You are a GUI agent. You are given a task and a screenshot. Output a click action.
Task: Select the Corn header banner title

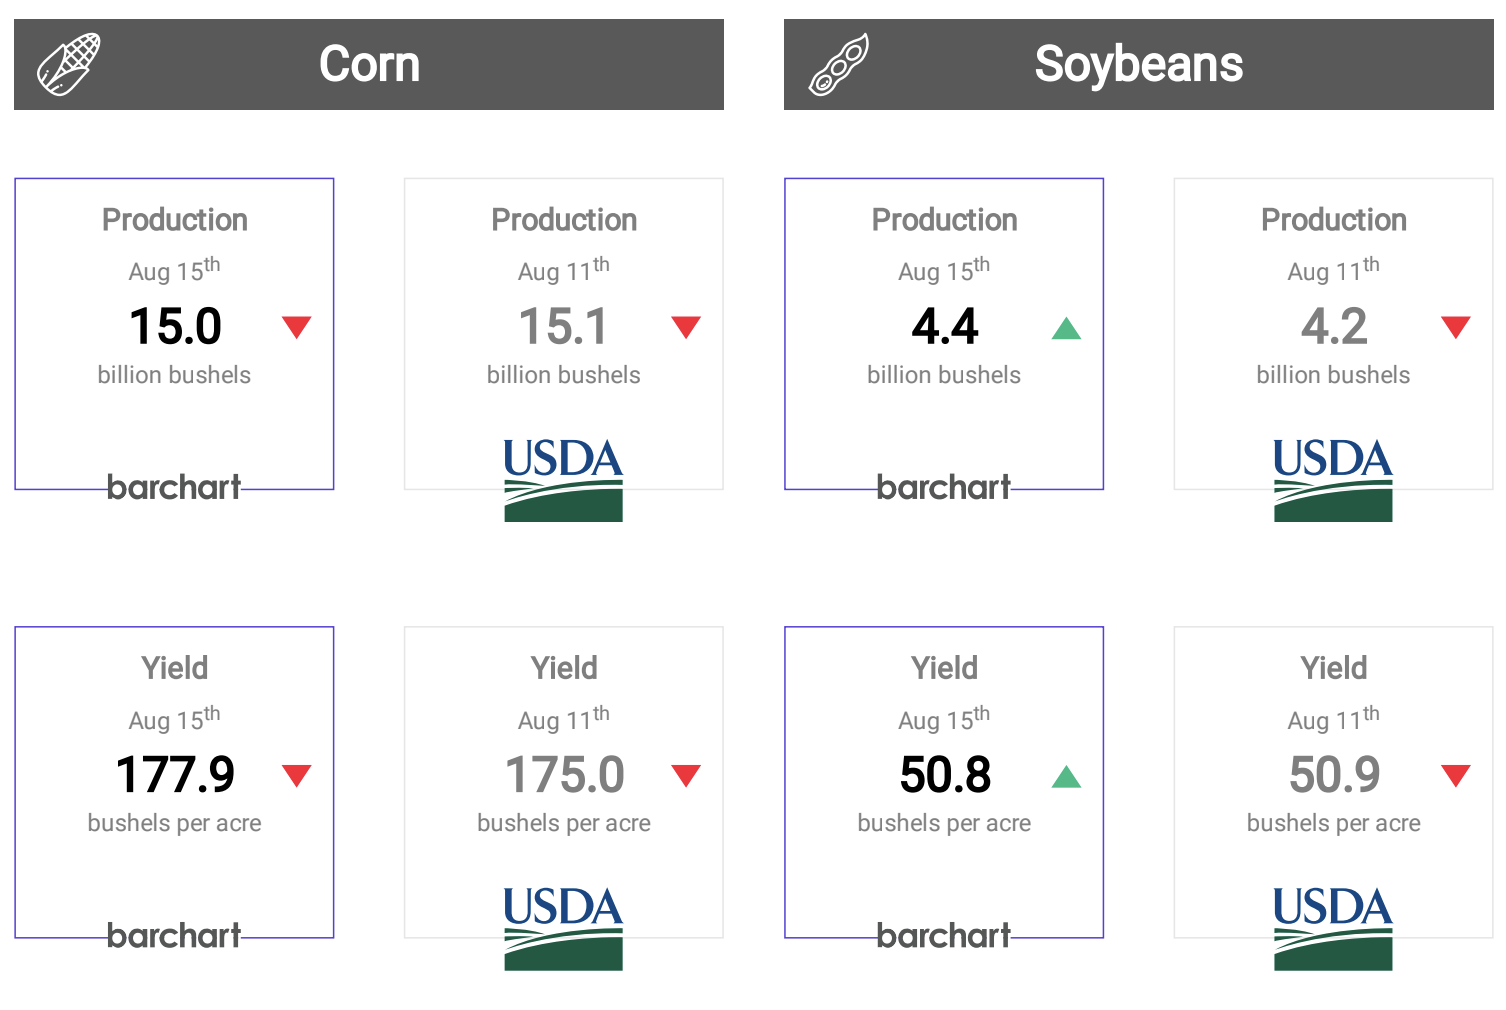point(370,64)
